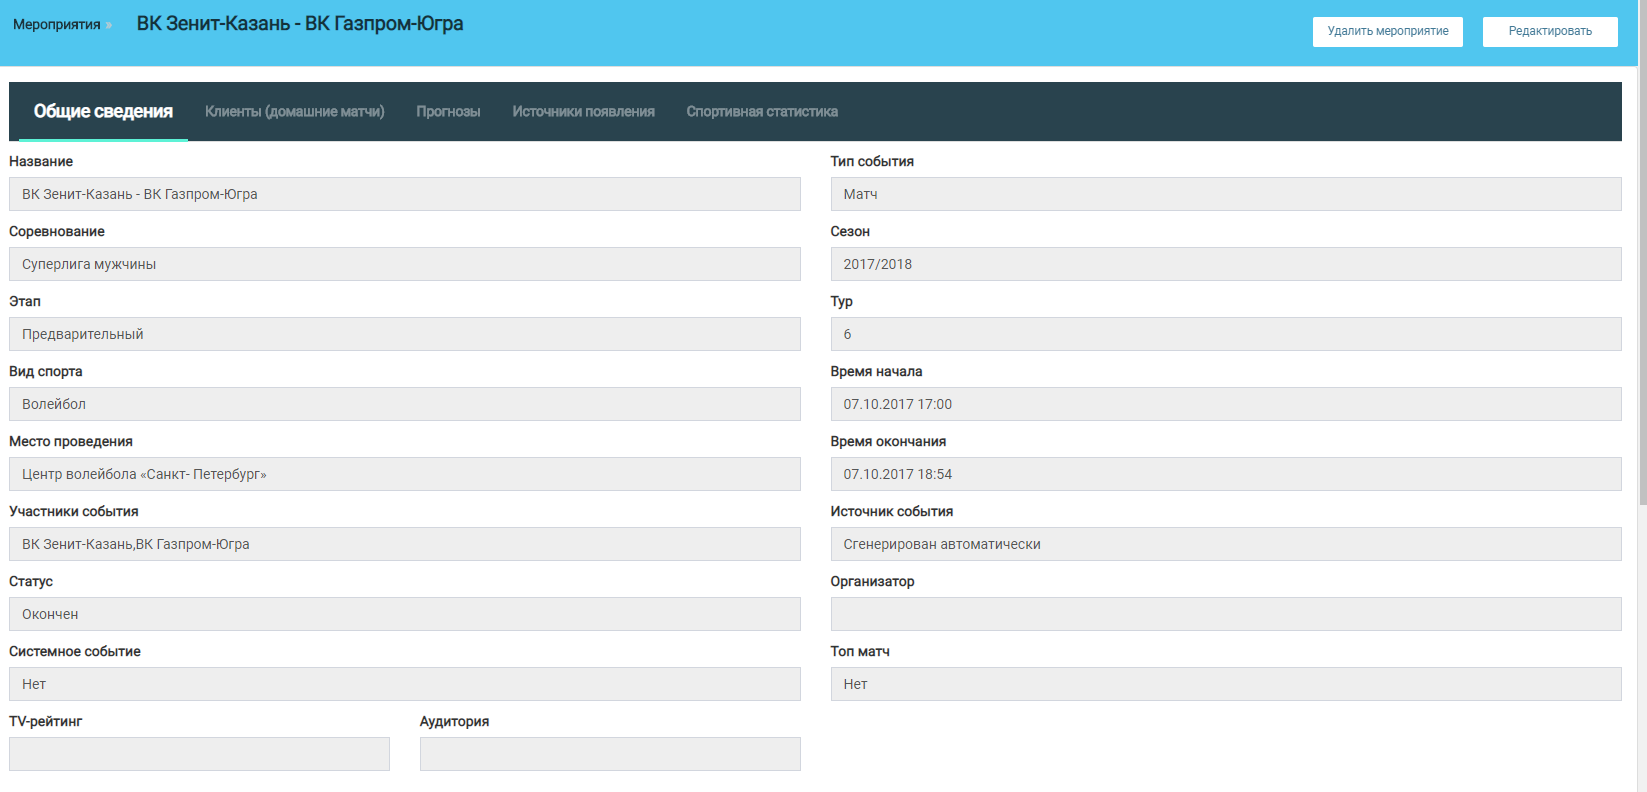Click the Статус field showing Окончен
This screenshot has width=1647, height=792.
coord(404,614)
